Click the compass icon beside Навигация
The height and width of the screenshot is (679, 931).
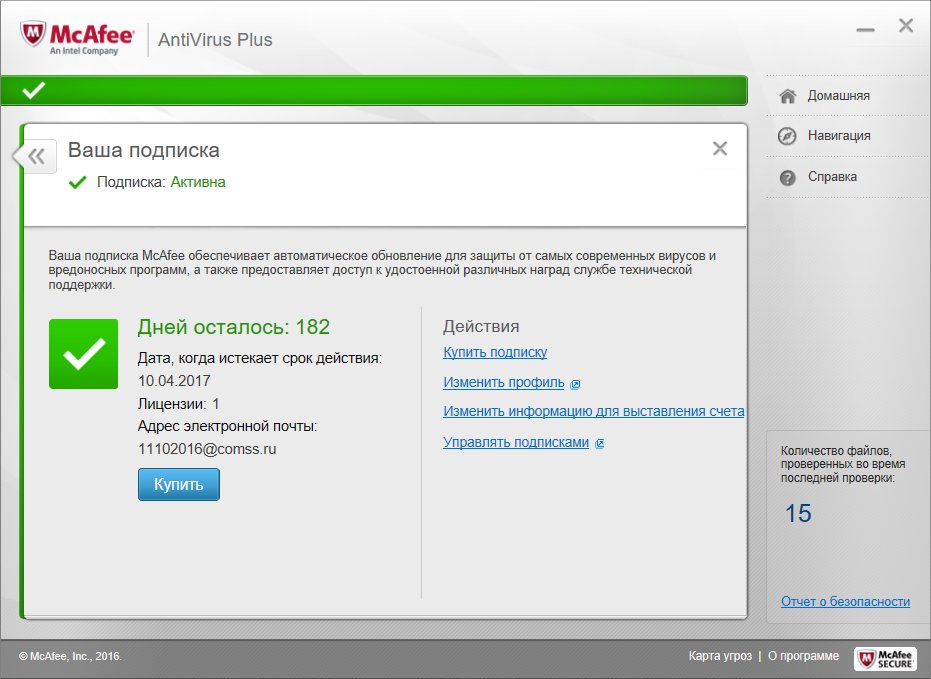pyautogui.click(x=787, y=136)
